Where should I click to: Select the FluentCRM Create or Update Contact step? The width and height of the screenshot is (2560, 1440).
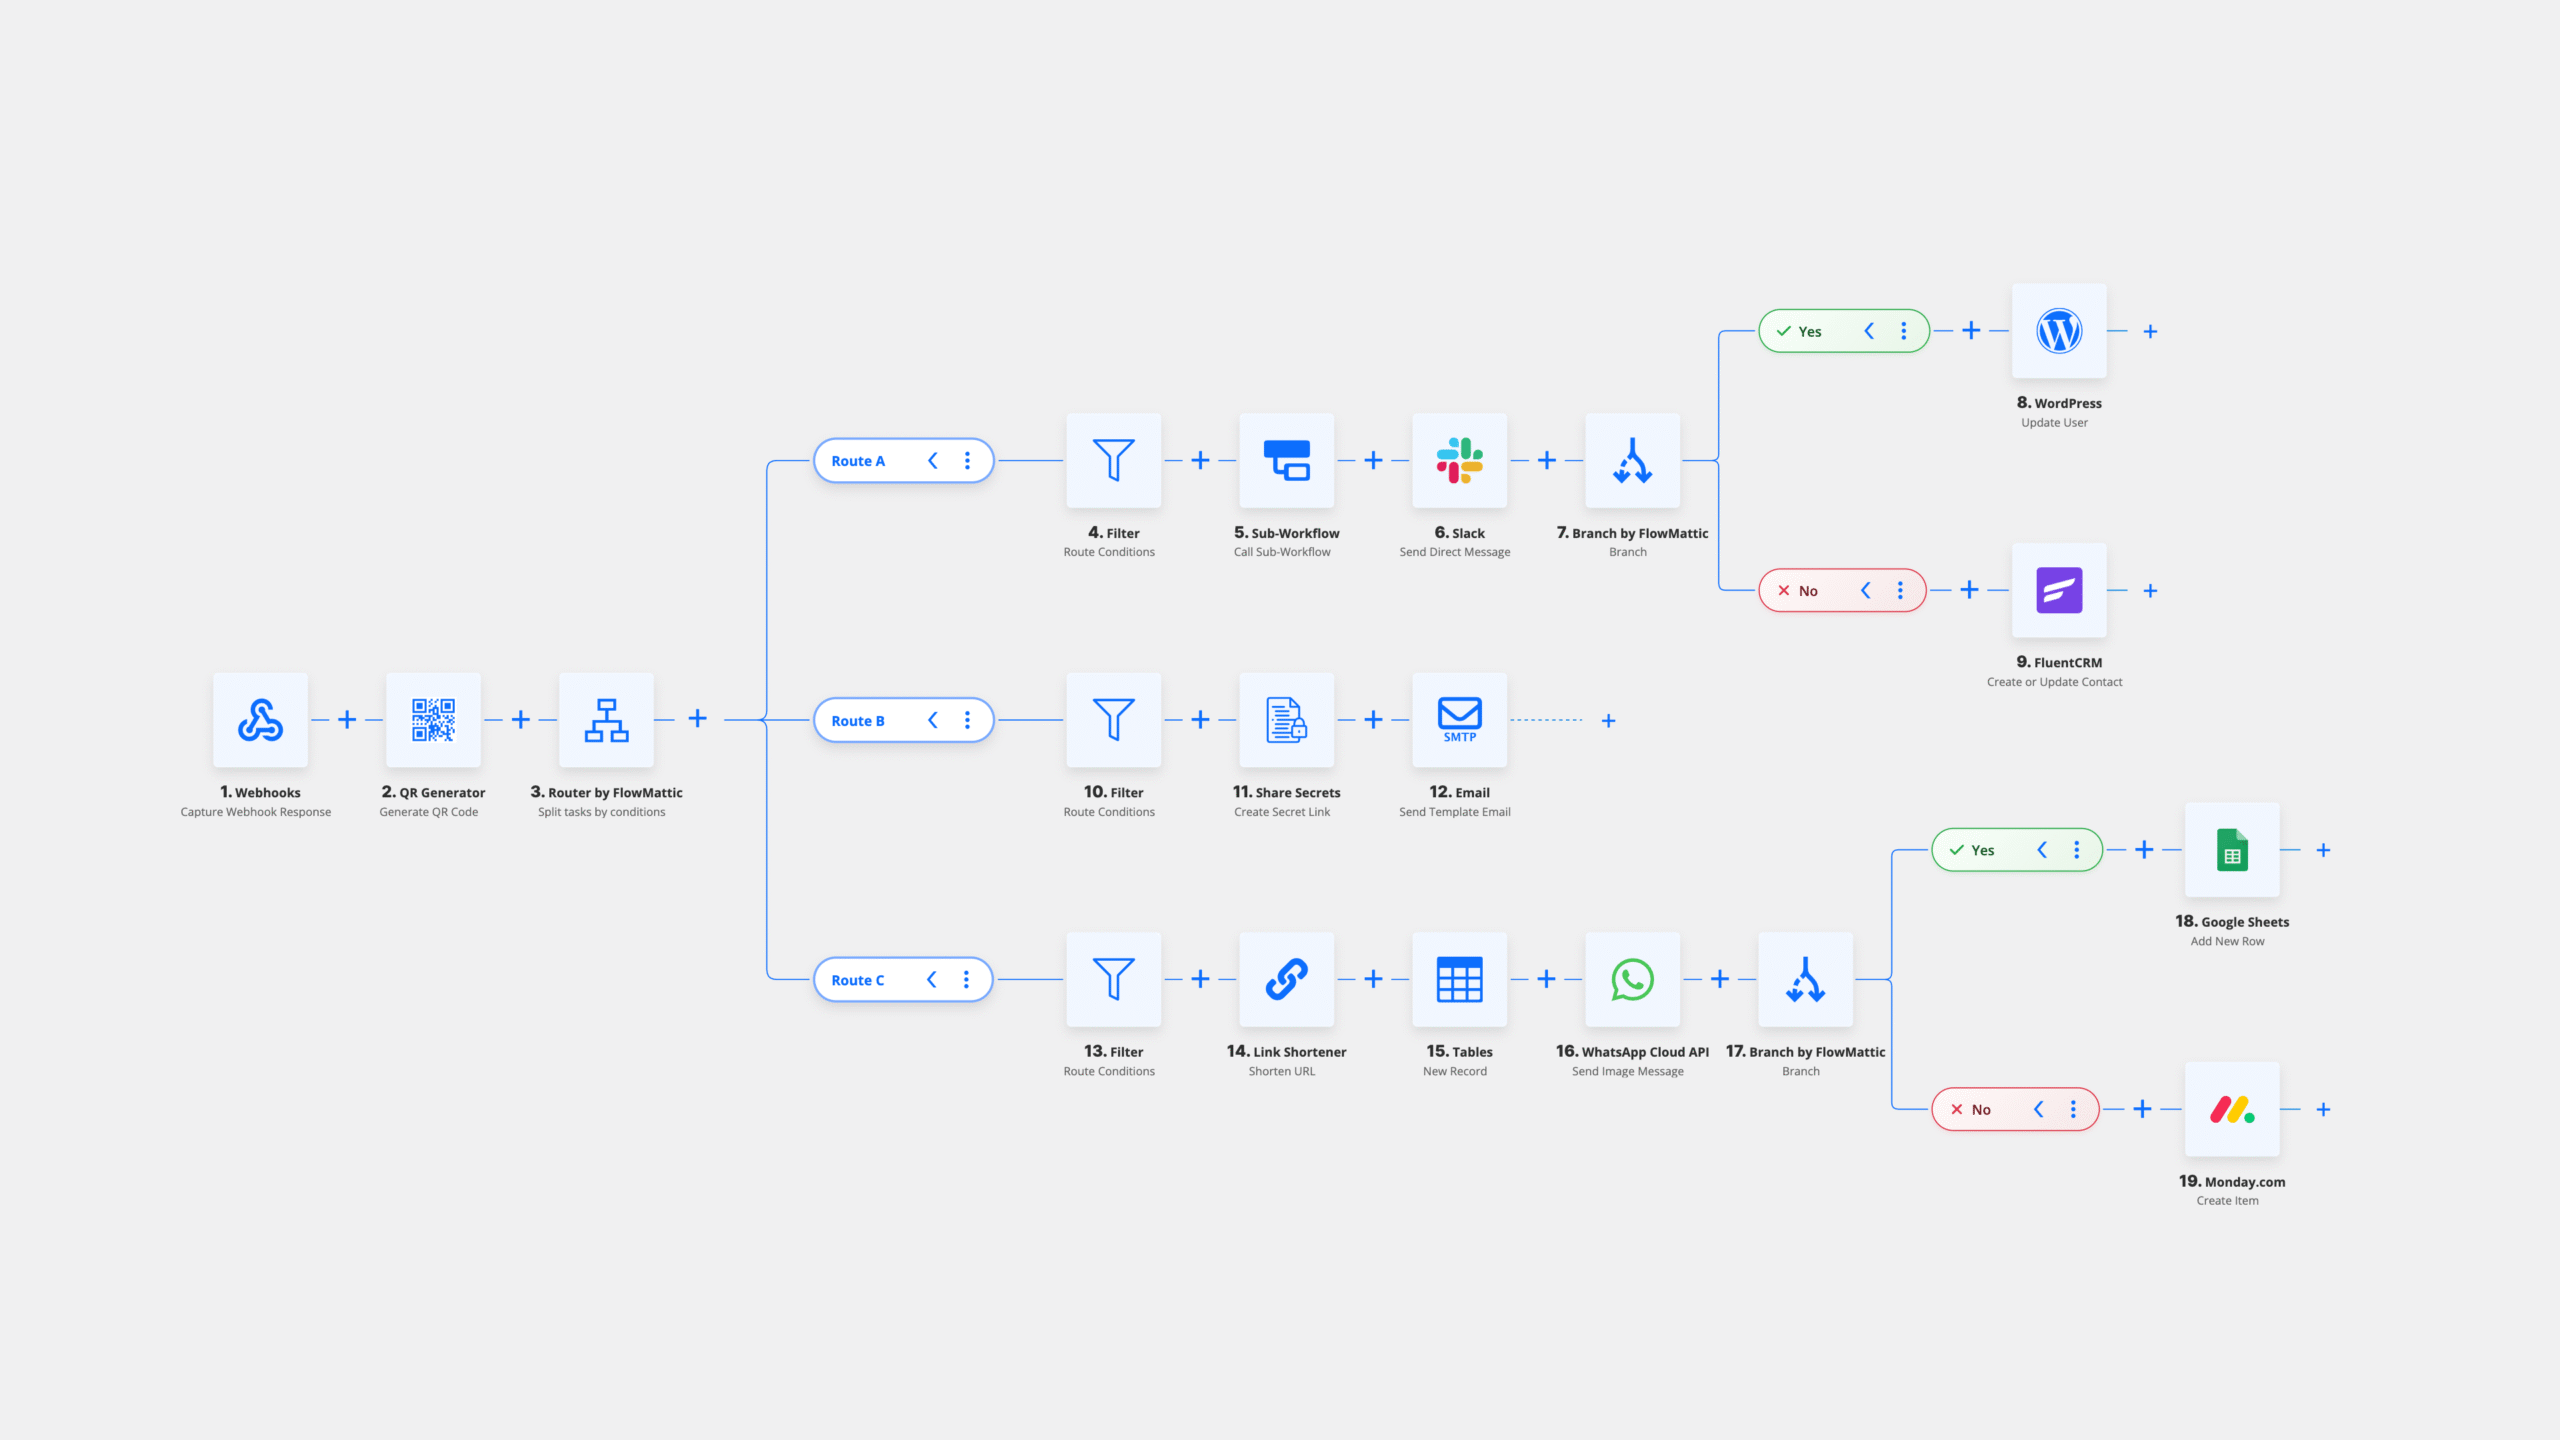pyautogui.click(x=2058, y=590)
